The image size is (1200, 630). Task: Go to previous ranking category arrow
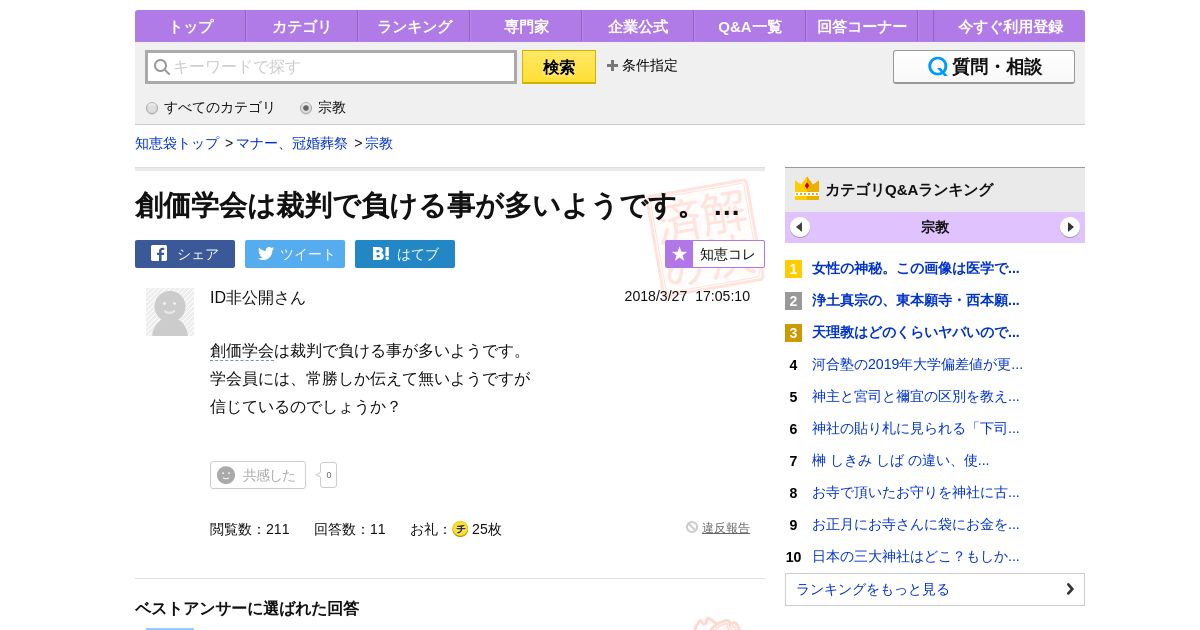[800, 227]
